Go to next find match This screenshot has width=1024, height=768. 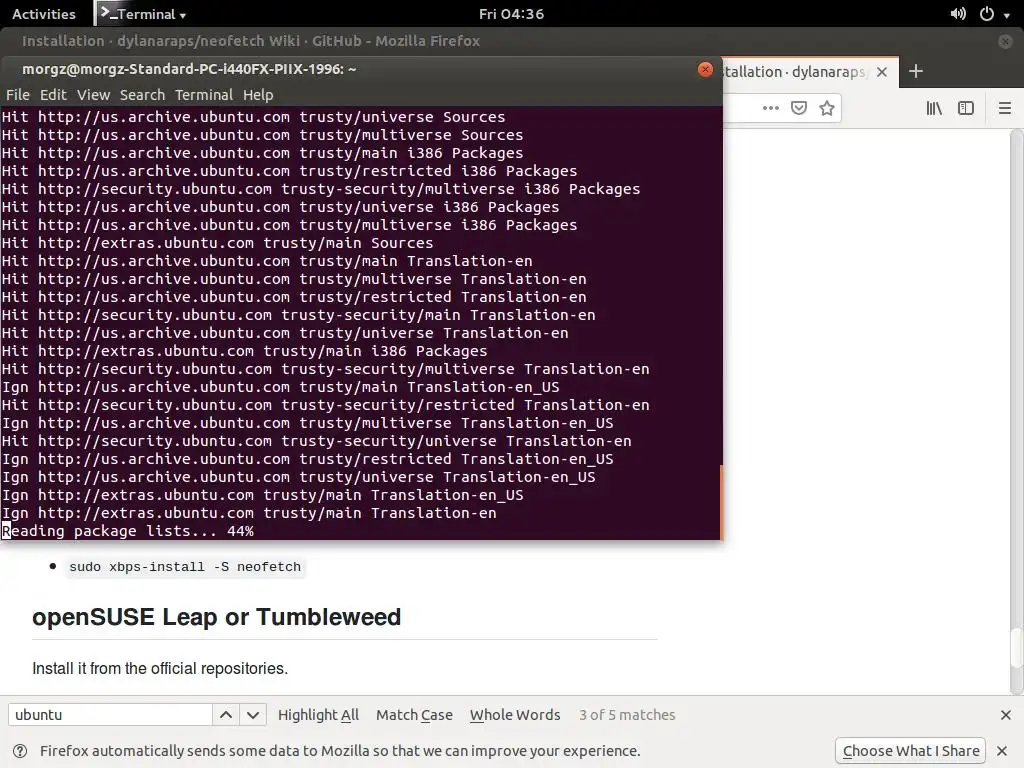click(x=253, y=715)
